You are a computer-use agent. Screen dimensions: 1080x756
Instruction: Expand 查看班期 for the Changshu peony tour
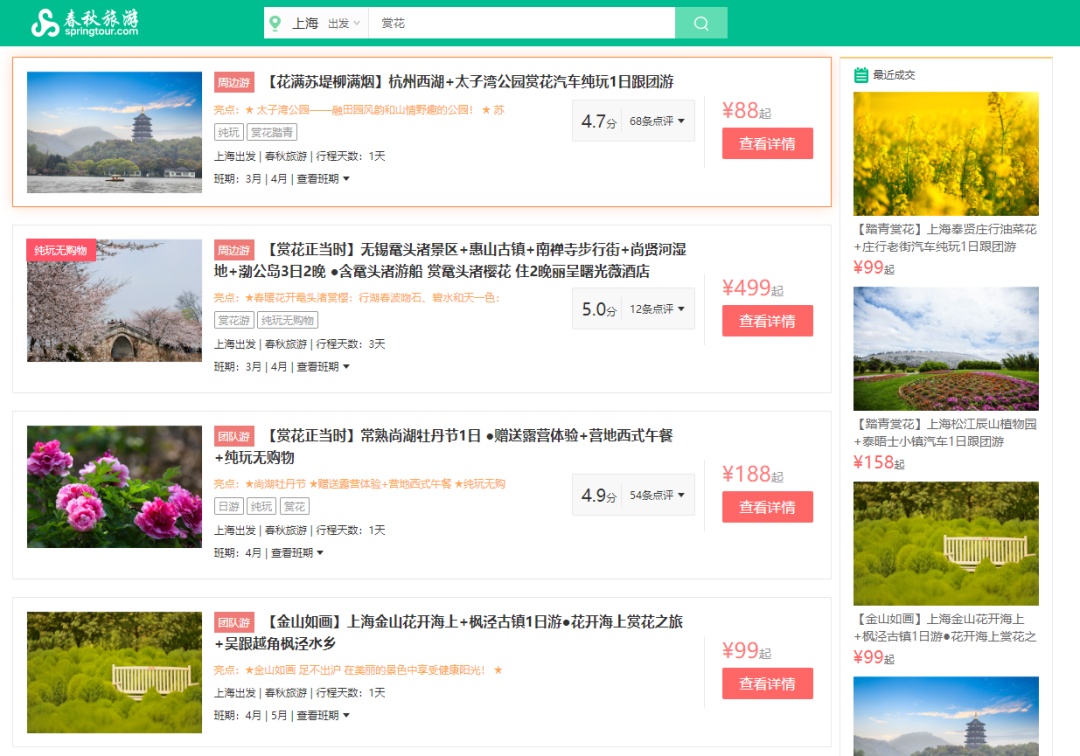click(297, 553)
